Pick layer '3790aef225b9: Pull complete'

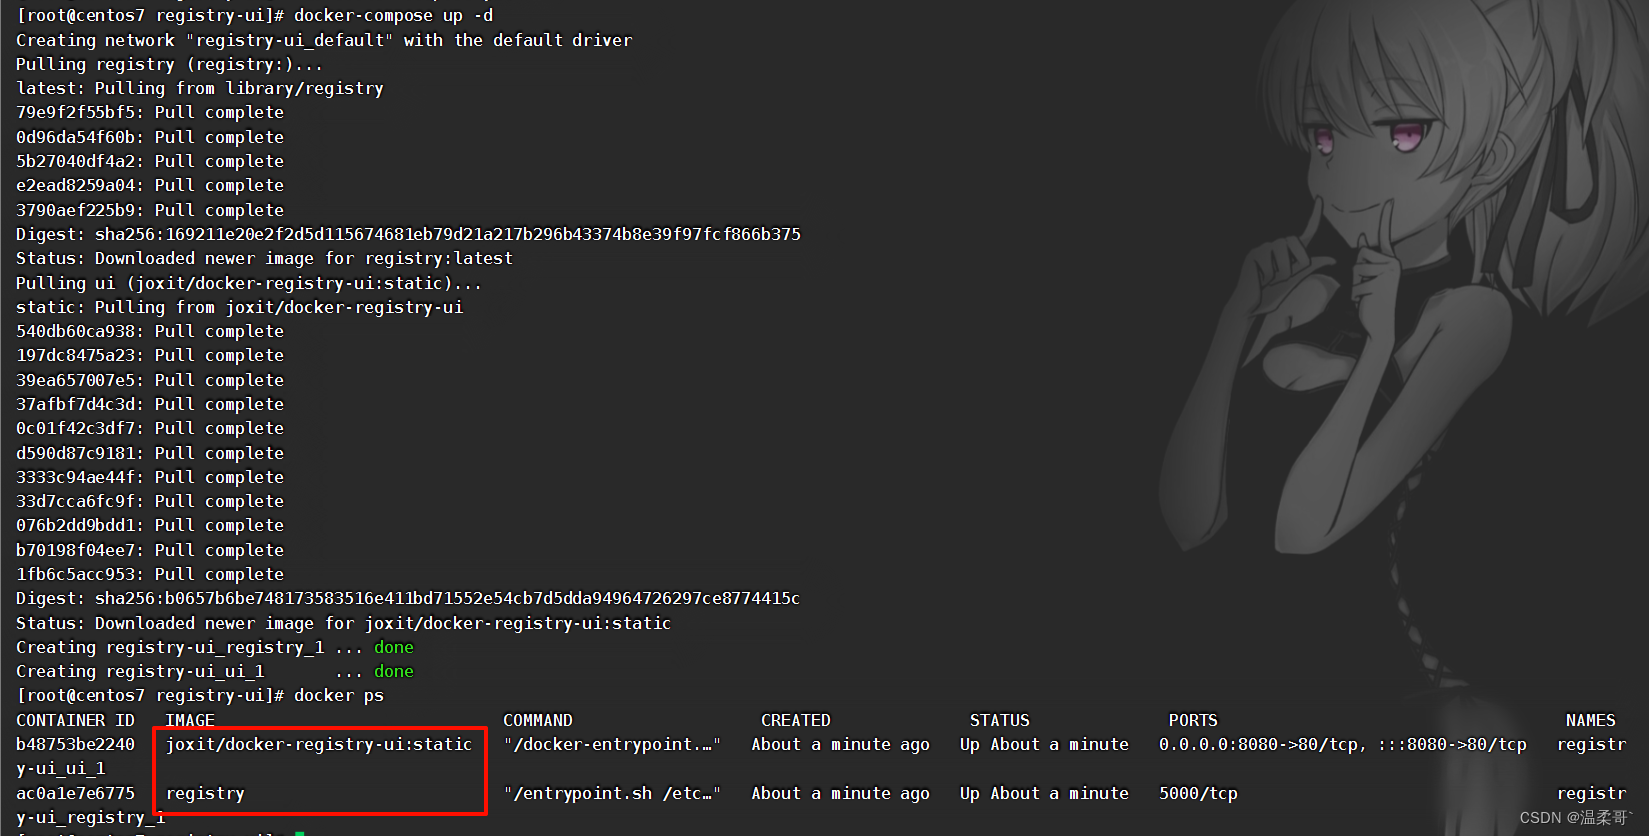click(150, 210)
